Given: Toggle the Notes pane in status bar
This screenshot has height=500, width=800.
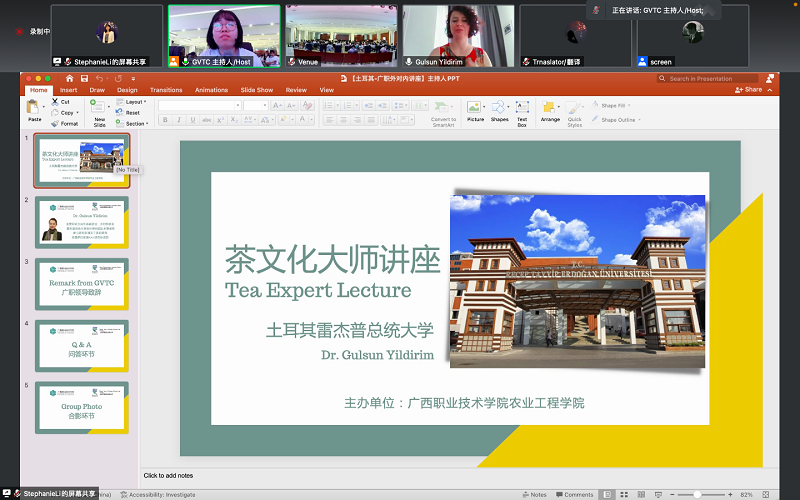Looking at the screenshot, I should pyautogui.click(x=536, y=494).
